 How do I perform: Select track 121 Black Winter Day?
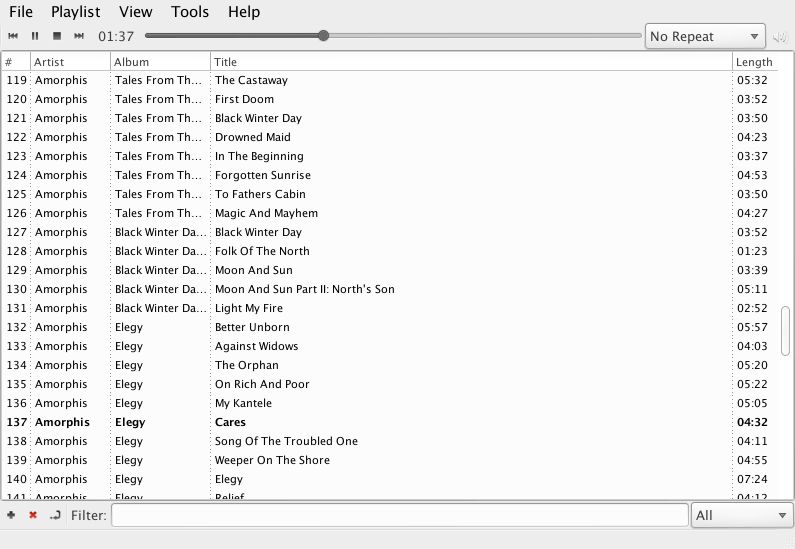[390, 118]
